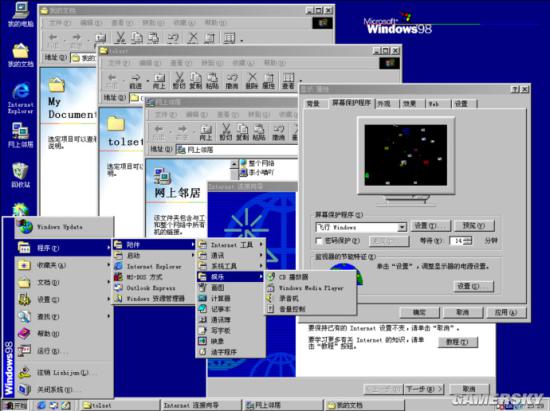
Task: Click Forward (前进) in tolset window toolbar
Action: [136, 81]
